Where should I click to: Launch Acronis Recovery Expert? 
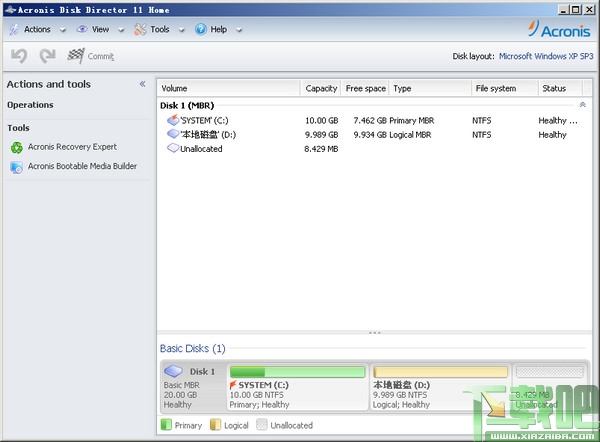pyautogui.click(x=72, y=147)
